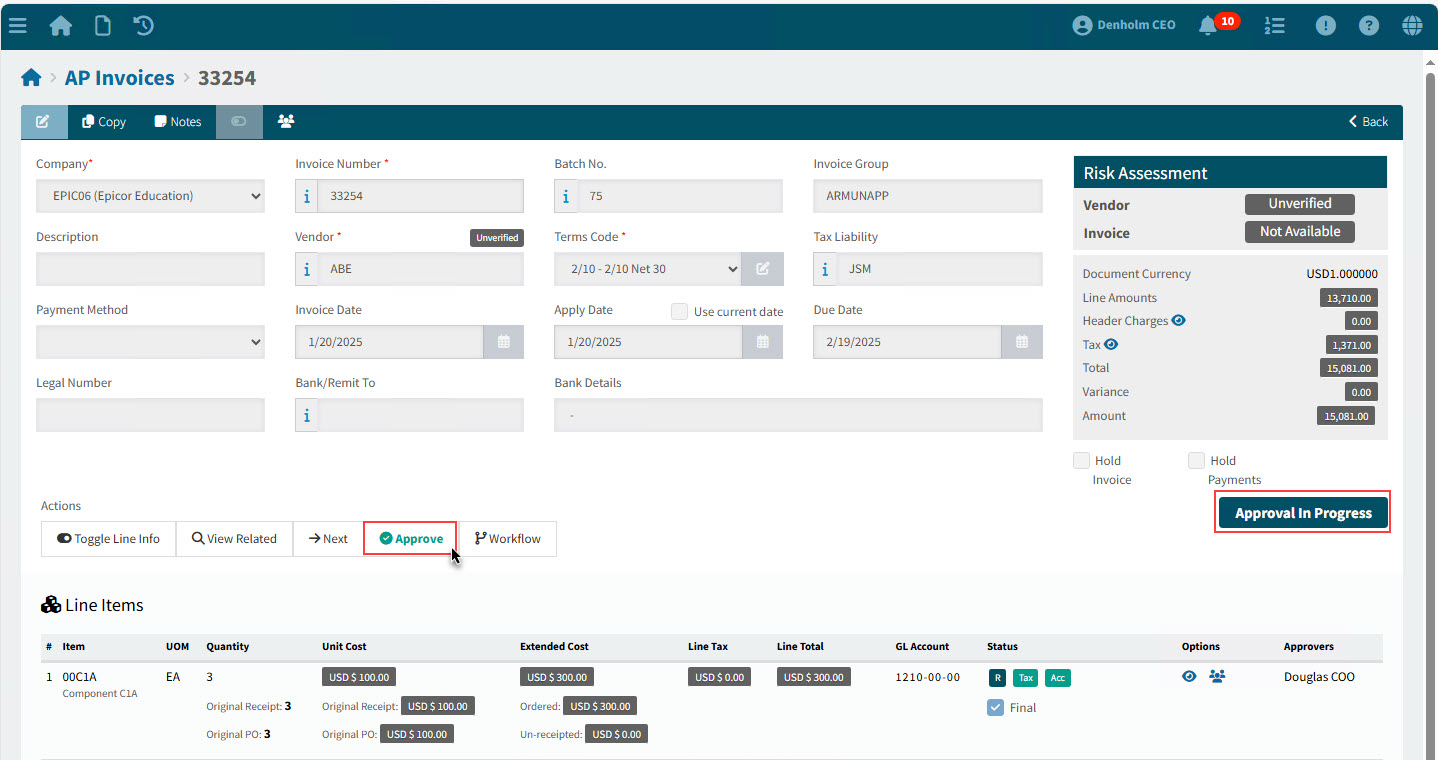
Task: Enable the Hold Invoice checkbox
Action: coord(1081,460)
